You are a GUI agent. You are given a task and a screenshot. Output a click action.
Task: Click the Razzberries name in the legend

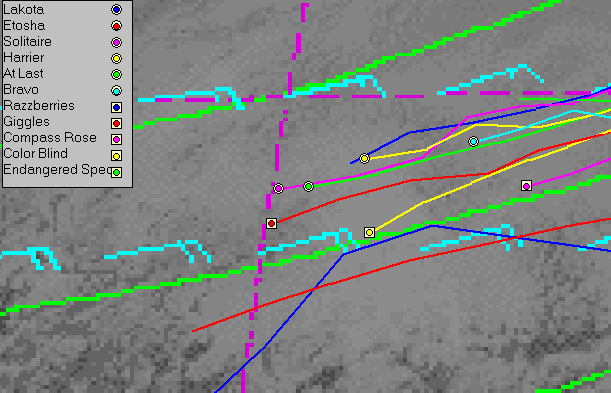click(39, 106)
